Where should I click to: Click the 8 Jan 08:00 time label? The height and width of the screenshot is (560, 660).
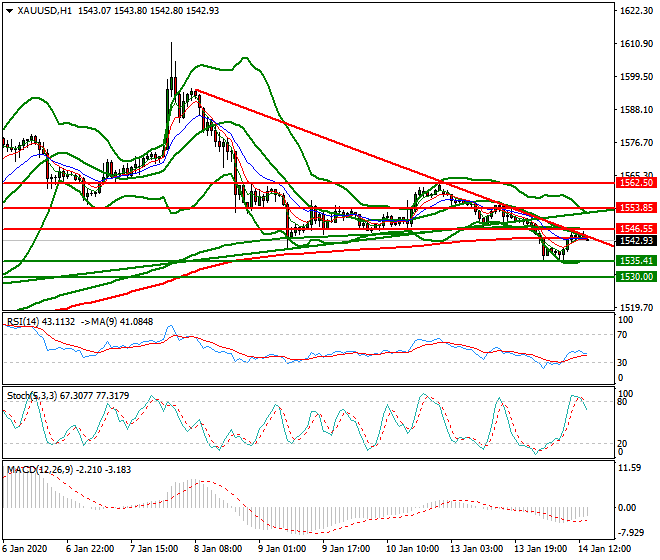(x=218, y=549)
